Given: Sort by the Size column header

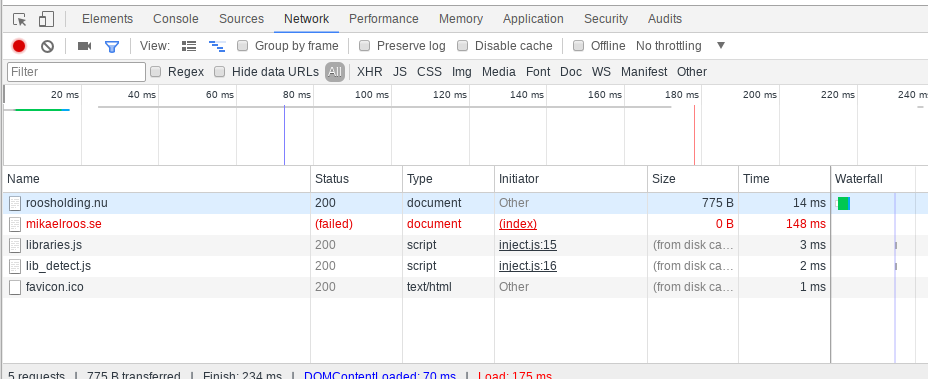Looking at the screenshot, I should pos(693,179).
